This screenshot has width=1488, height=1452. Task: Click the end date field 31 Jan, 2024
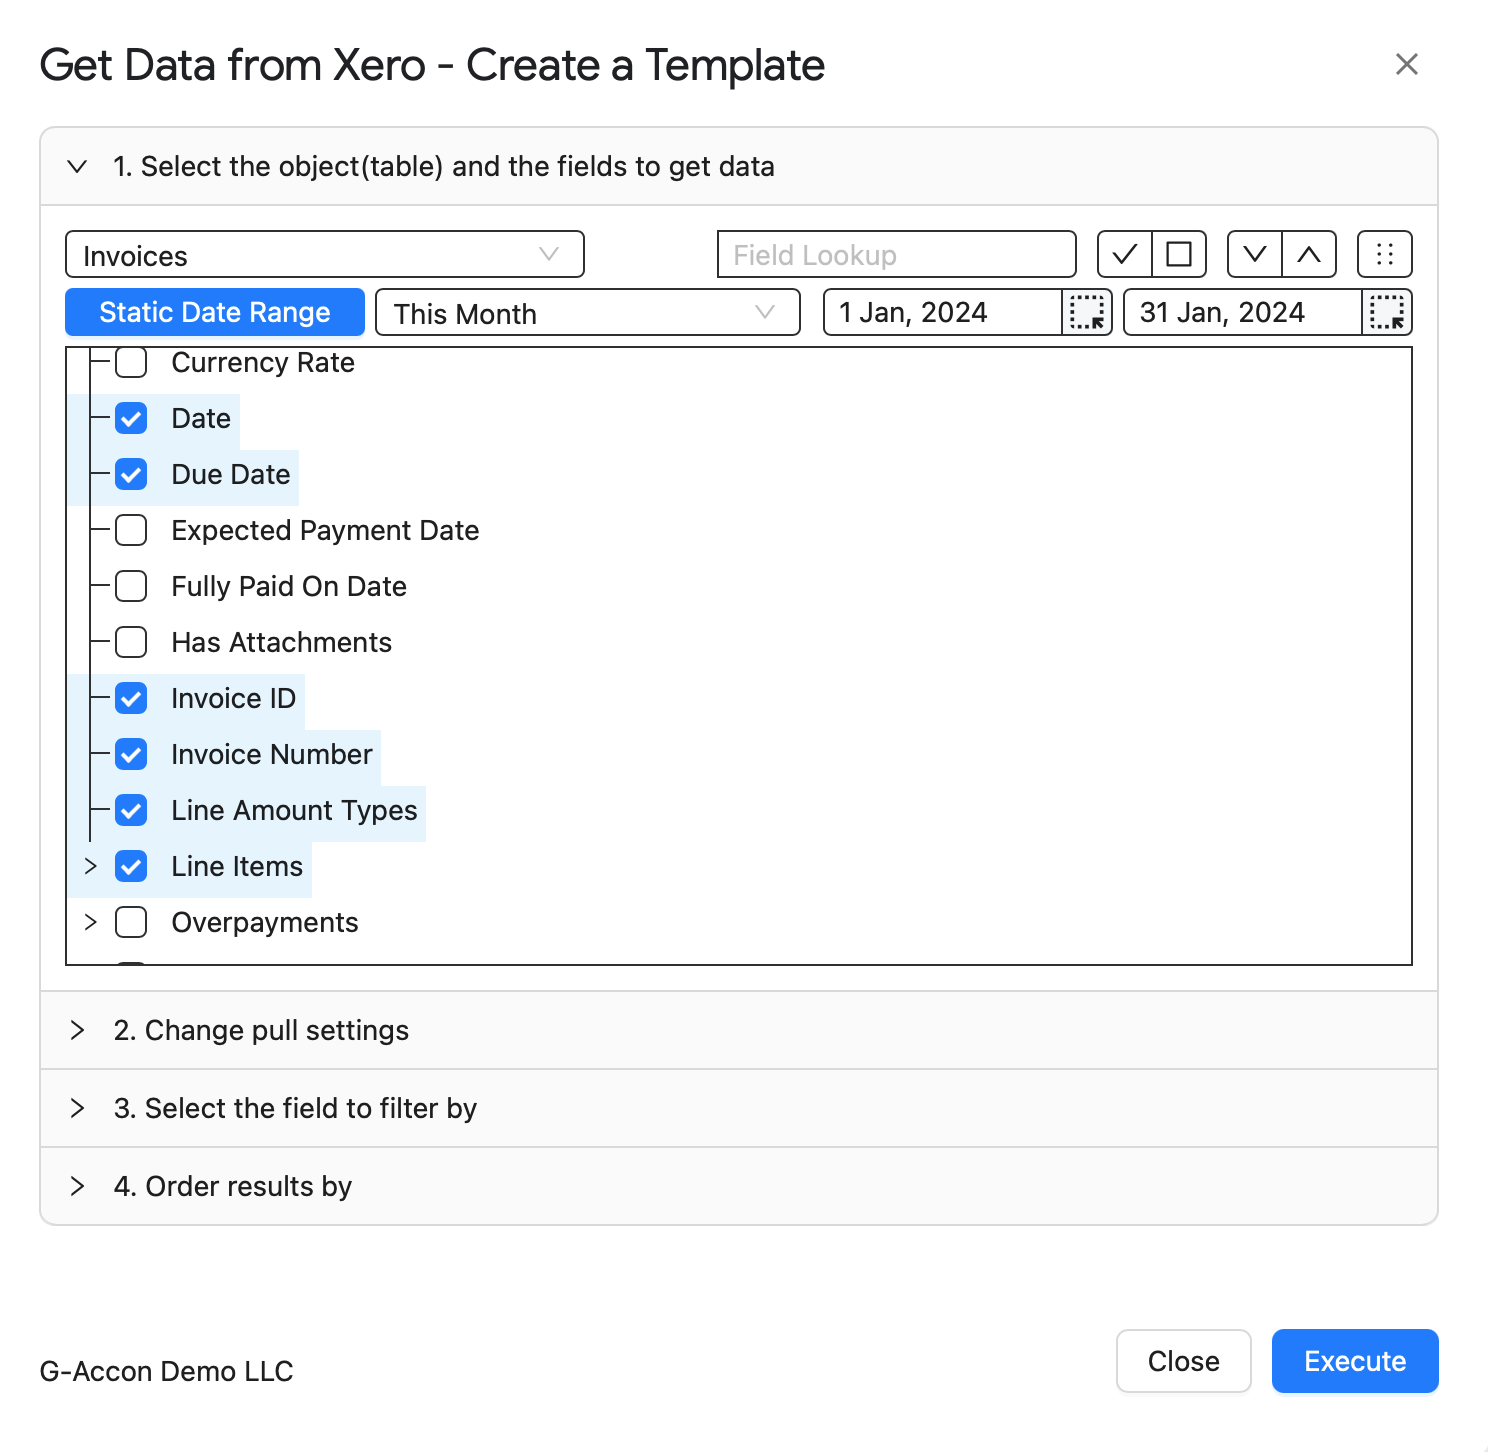1243,312
